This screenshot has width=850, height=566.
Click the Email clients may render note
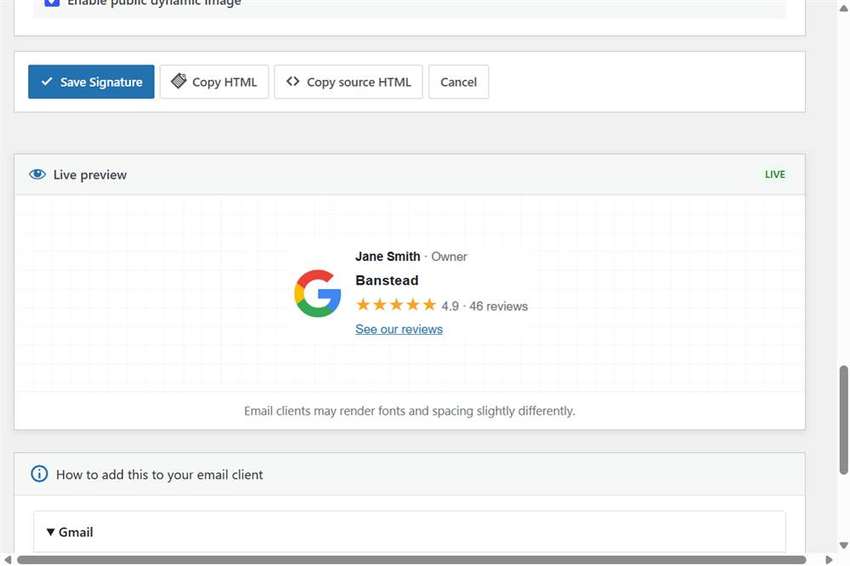tap(409, 411)
